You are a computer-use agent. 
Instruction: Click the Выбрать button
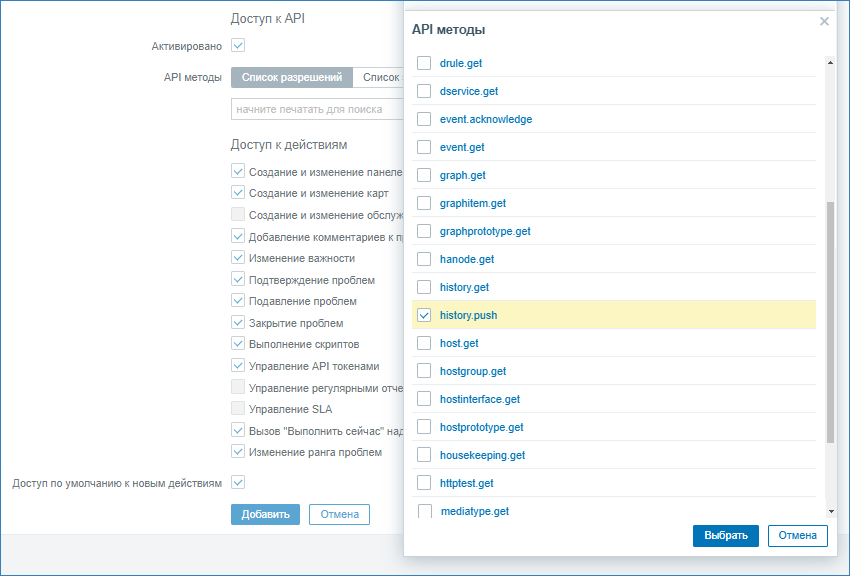tap(725, 536)
